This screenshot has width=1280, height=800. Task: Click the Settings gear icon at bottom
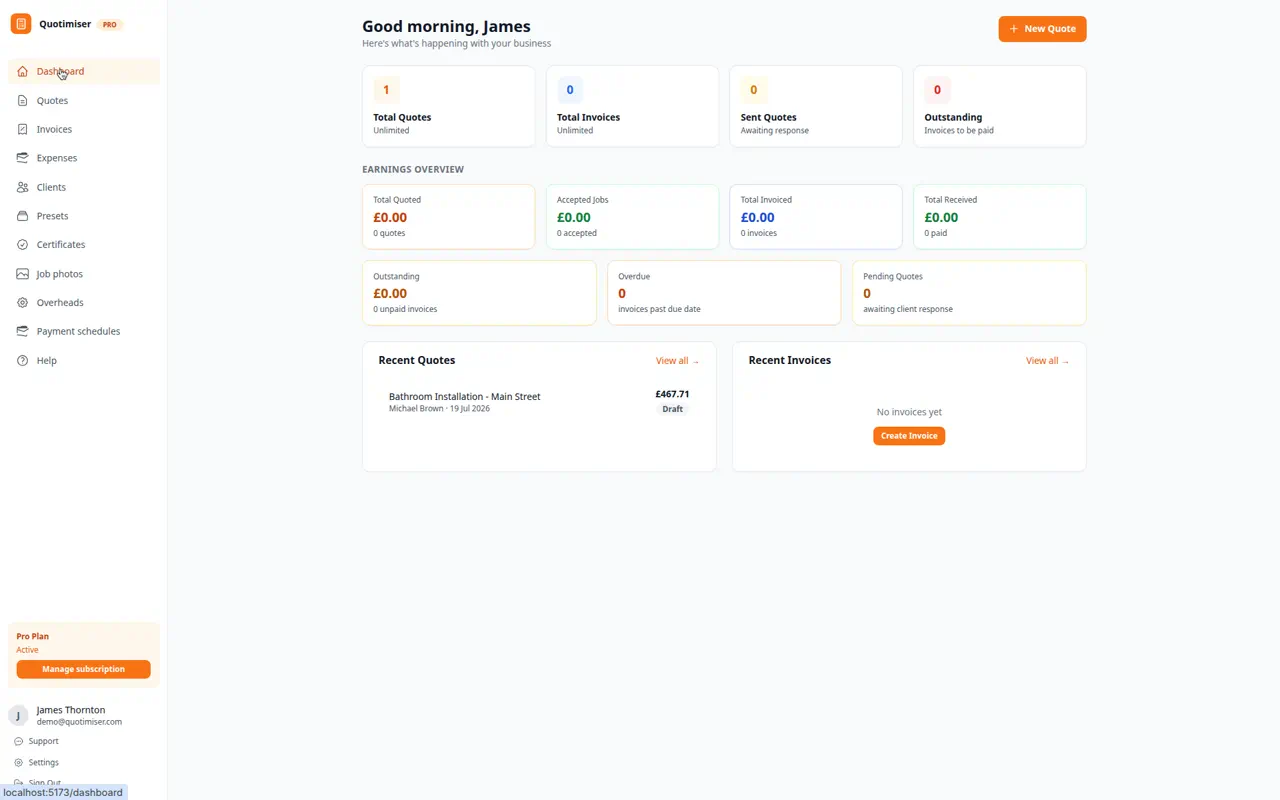coord(18,762)
